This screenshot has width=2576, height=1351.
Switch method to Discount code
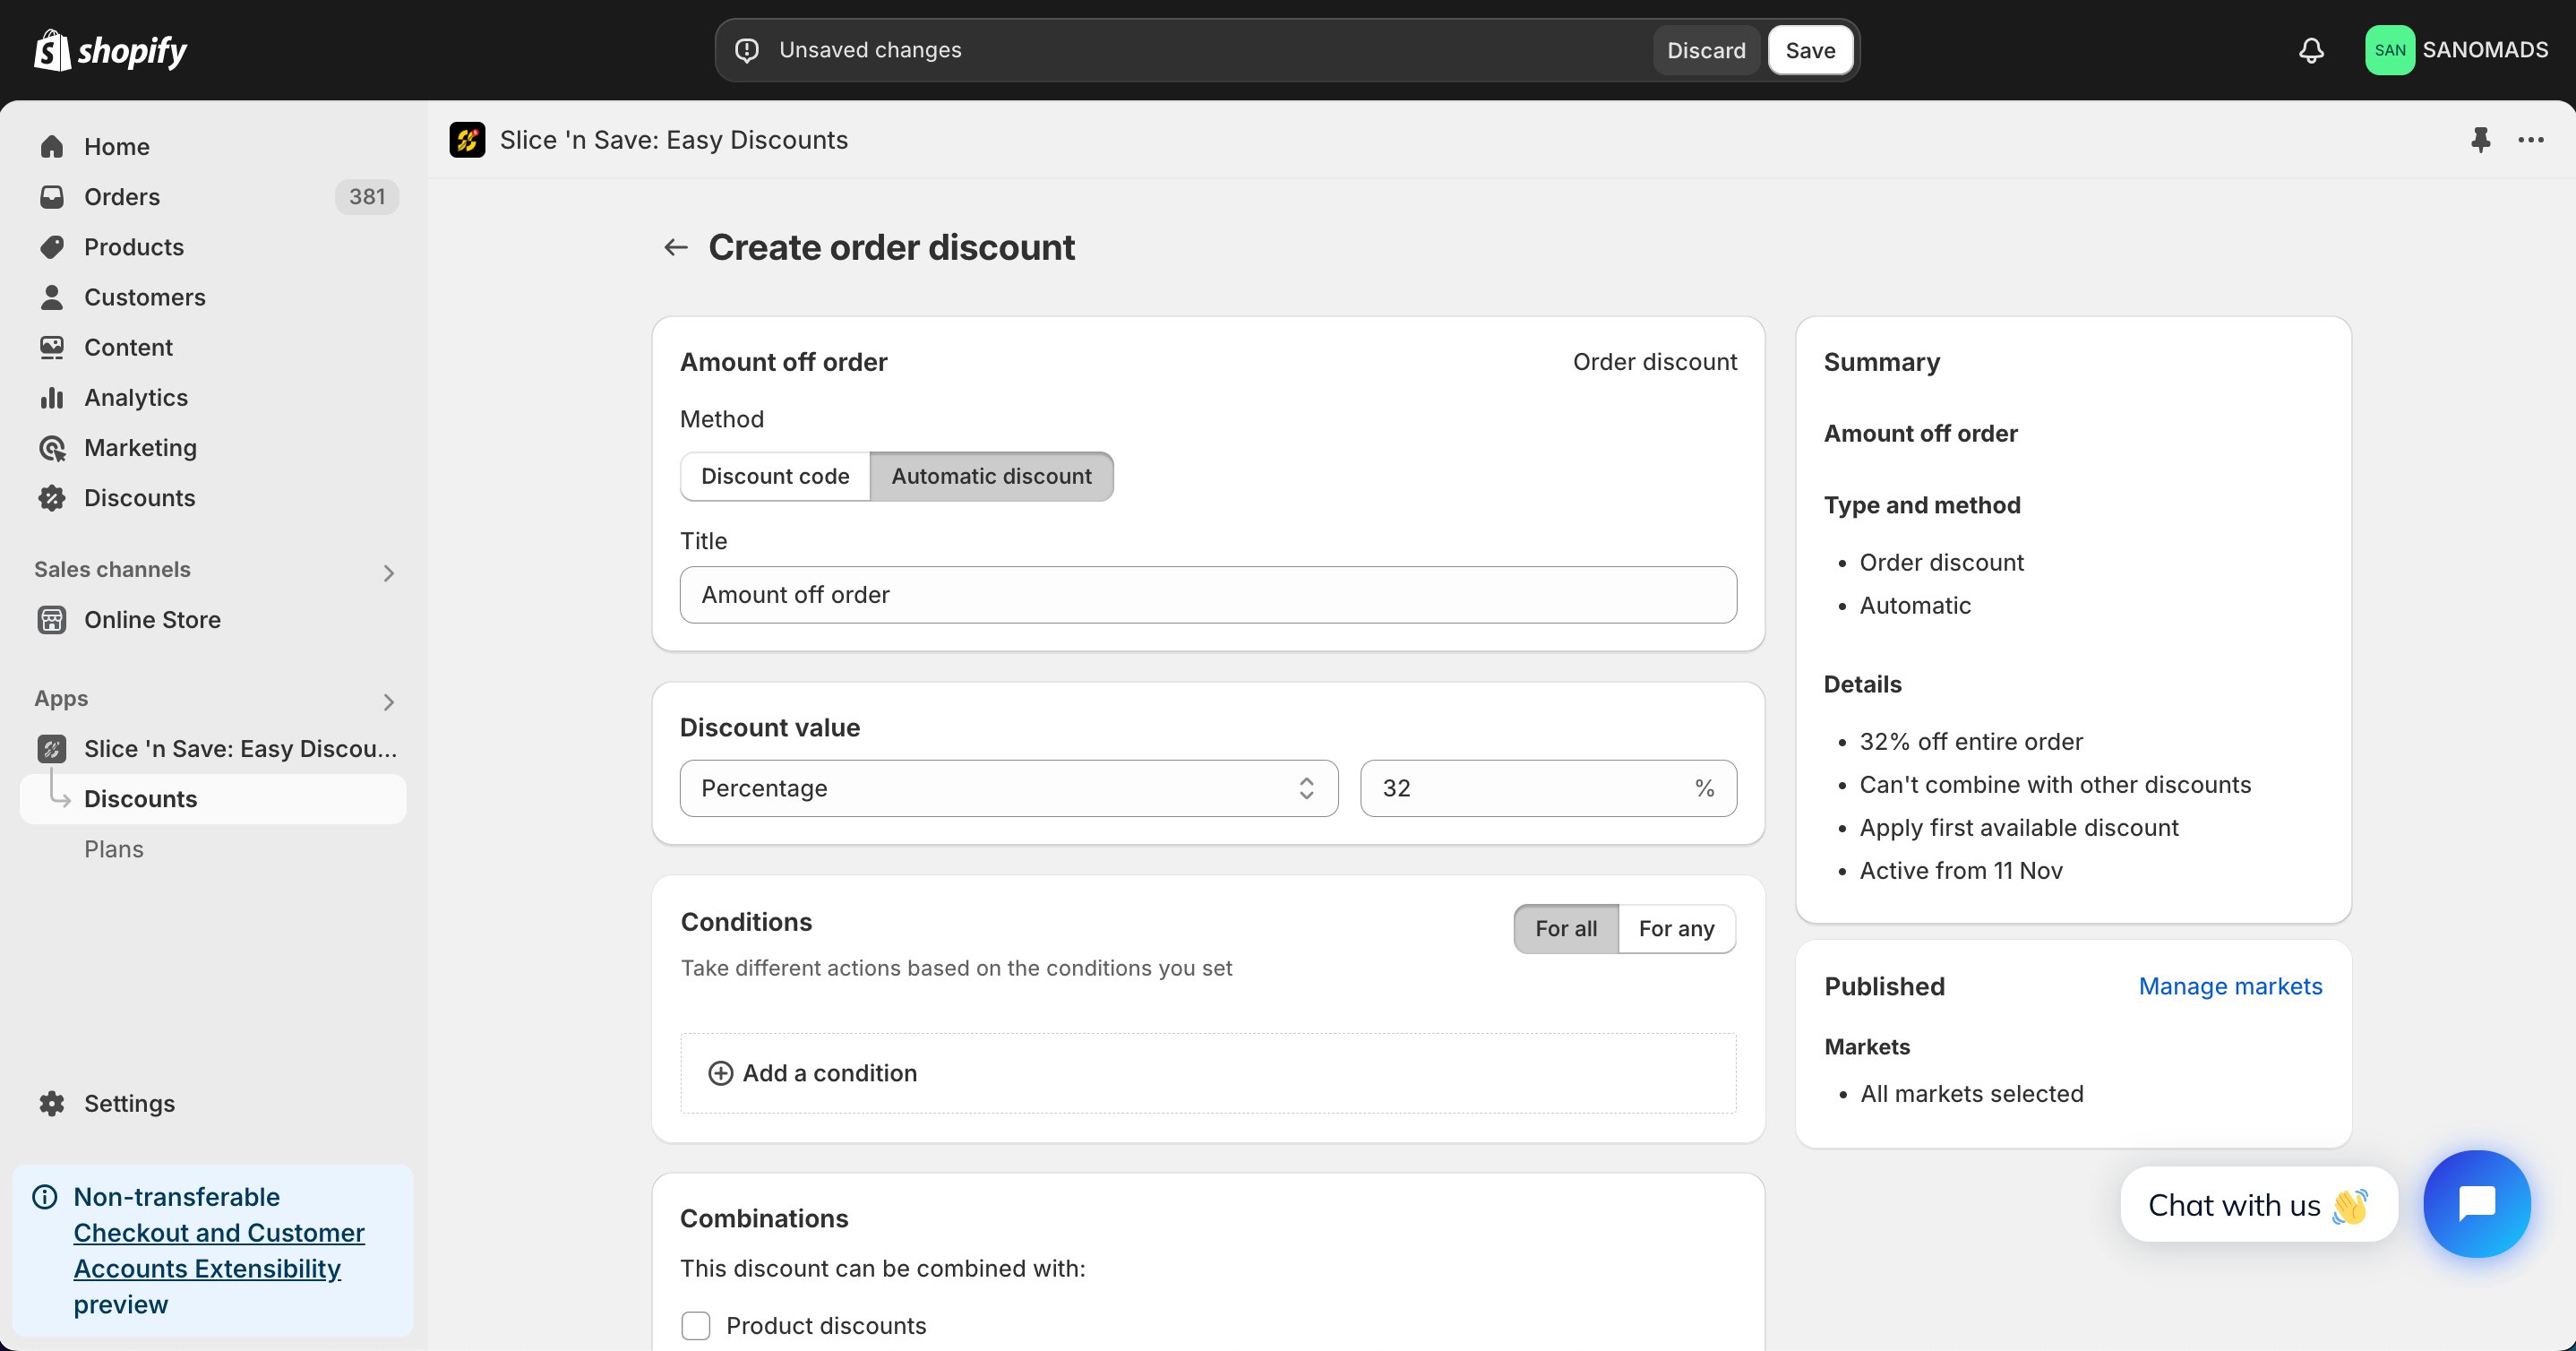click(x=775, y=476)
